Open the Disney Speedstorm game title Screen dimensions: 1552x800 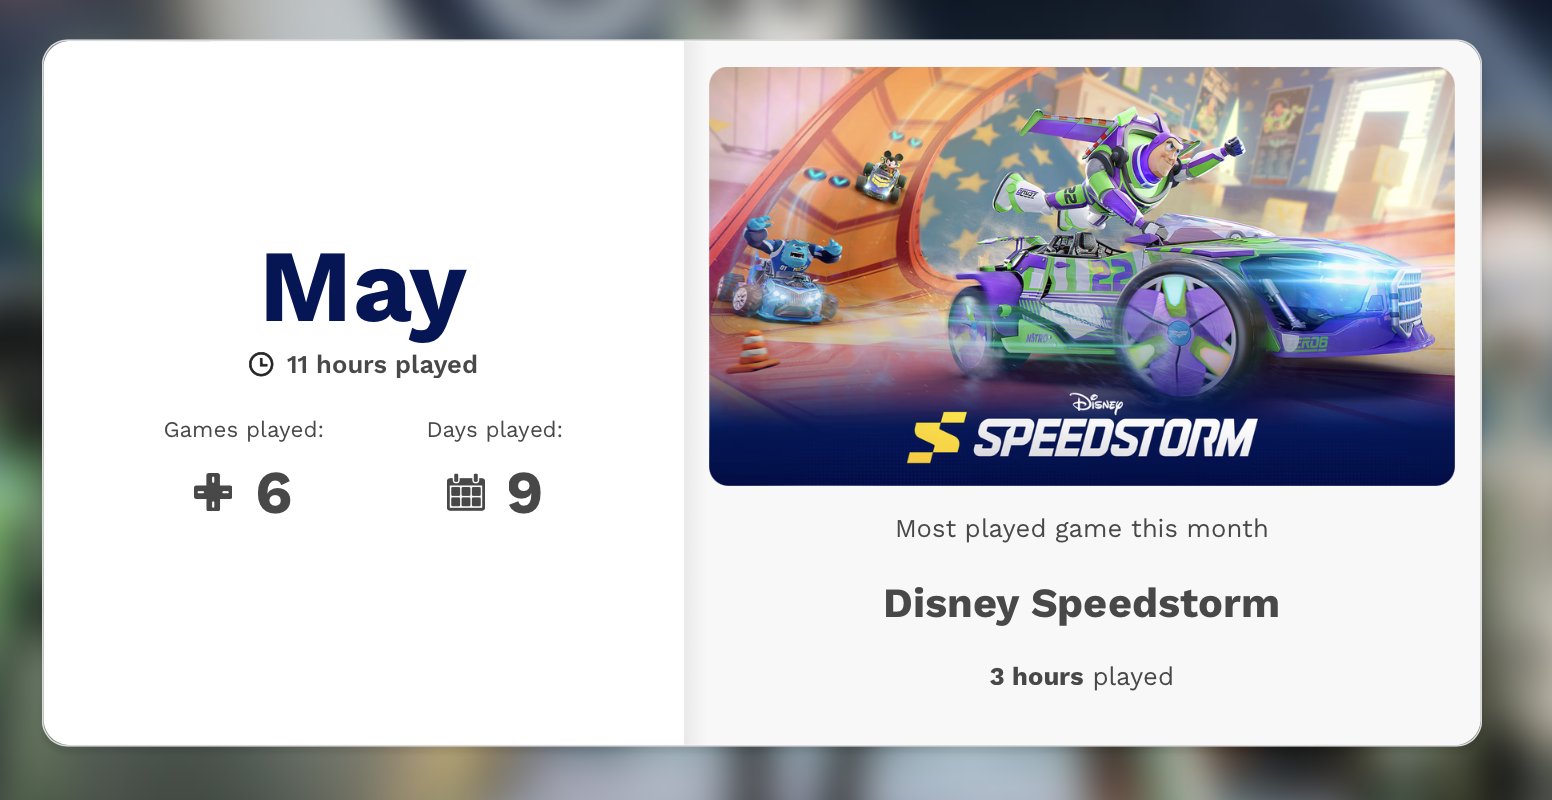click(x=1082, y=604)
